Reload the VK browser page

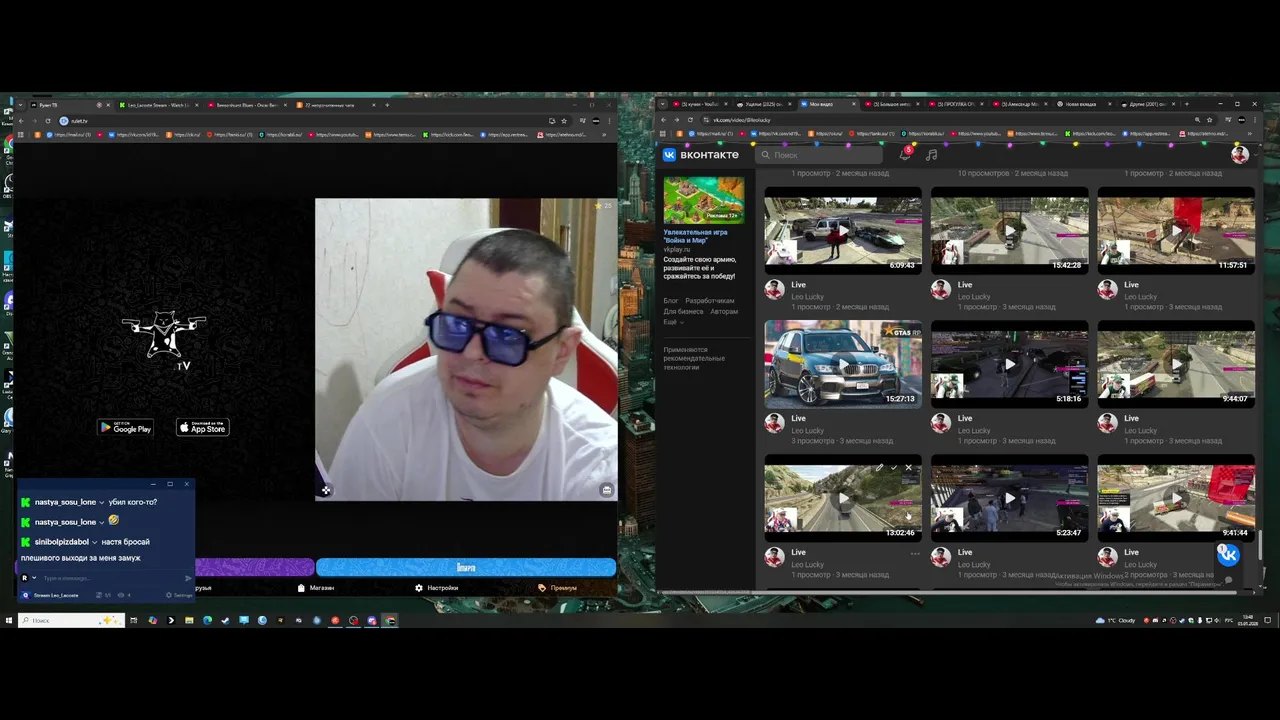coord(689,120)
